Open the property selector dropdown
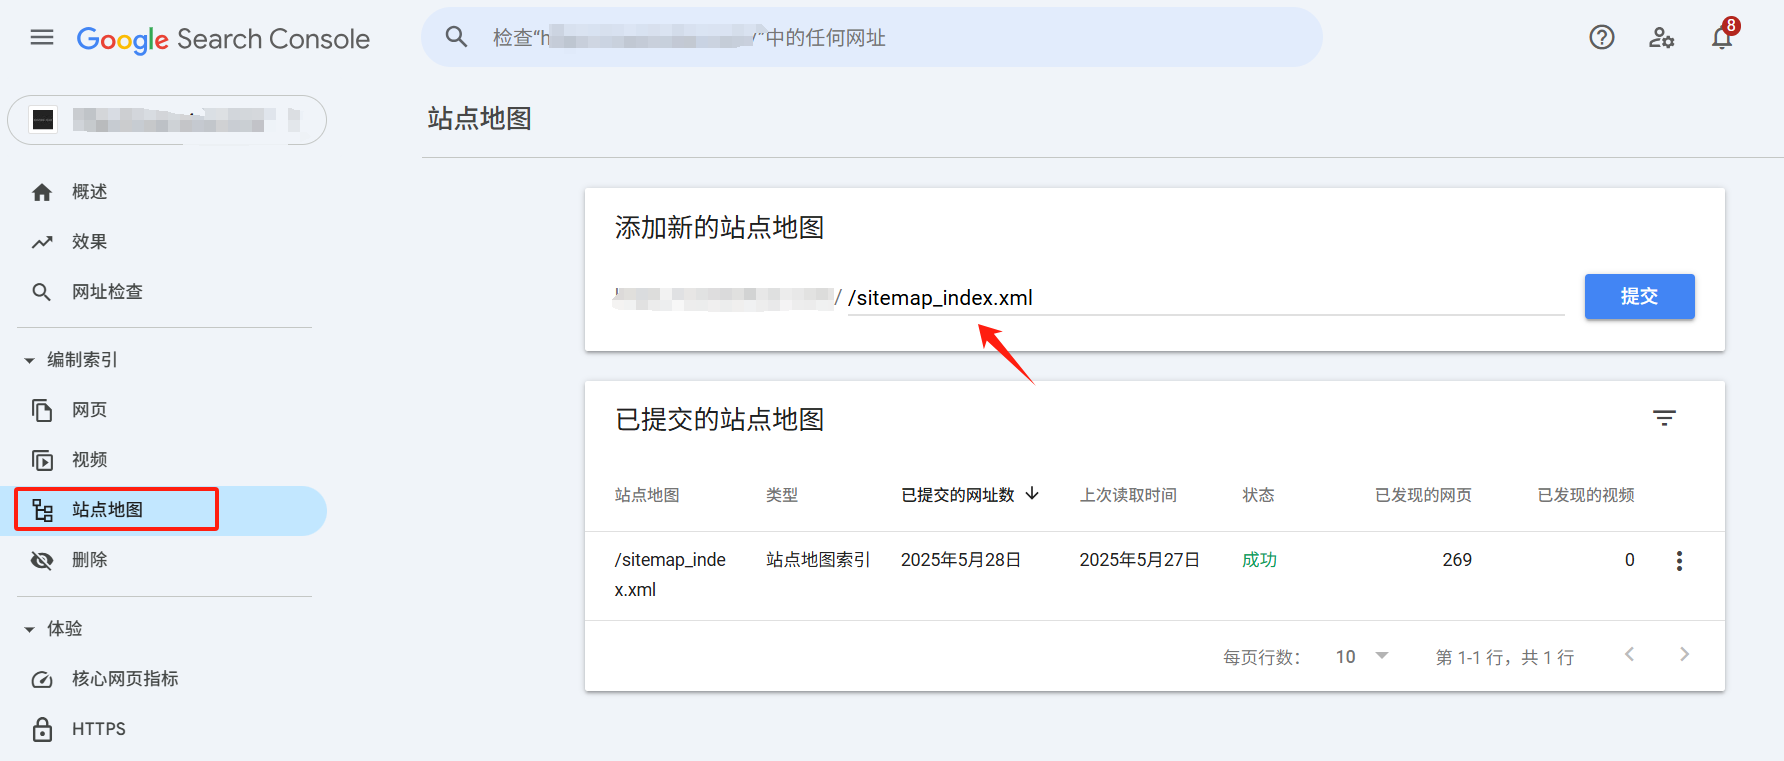1784x761 pixels. coord(167,120)
